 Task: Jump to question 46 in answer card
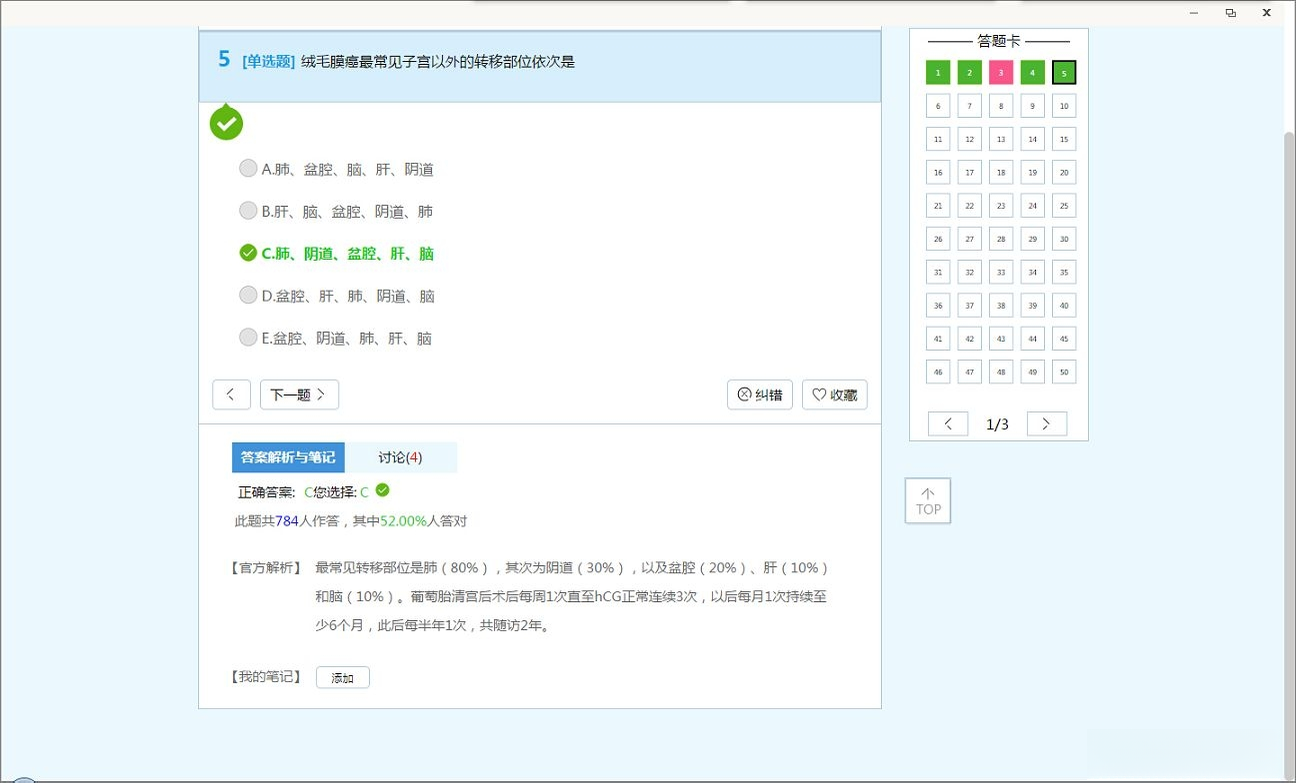tap(938, 372)
